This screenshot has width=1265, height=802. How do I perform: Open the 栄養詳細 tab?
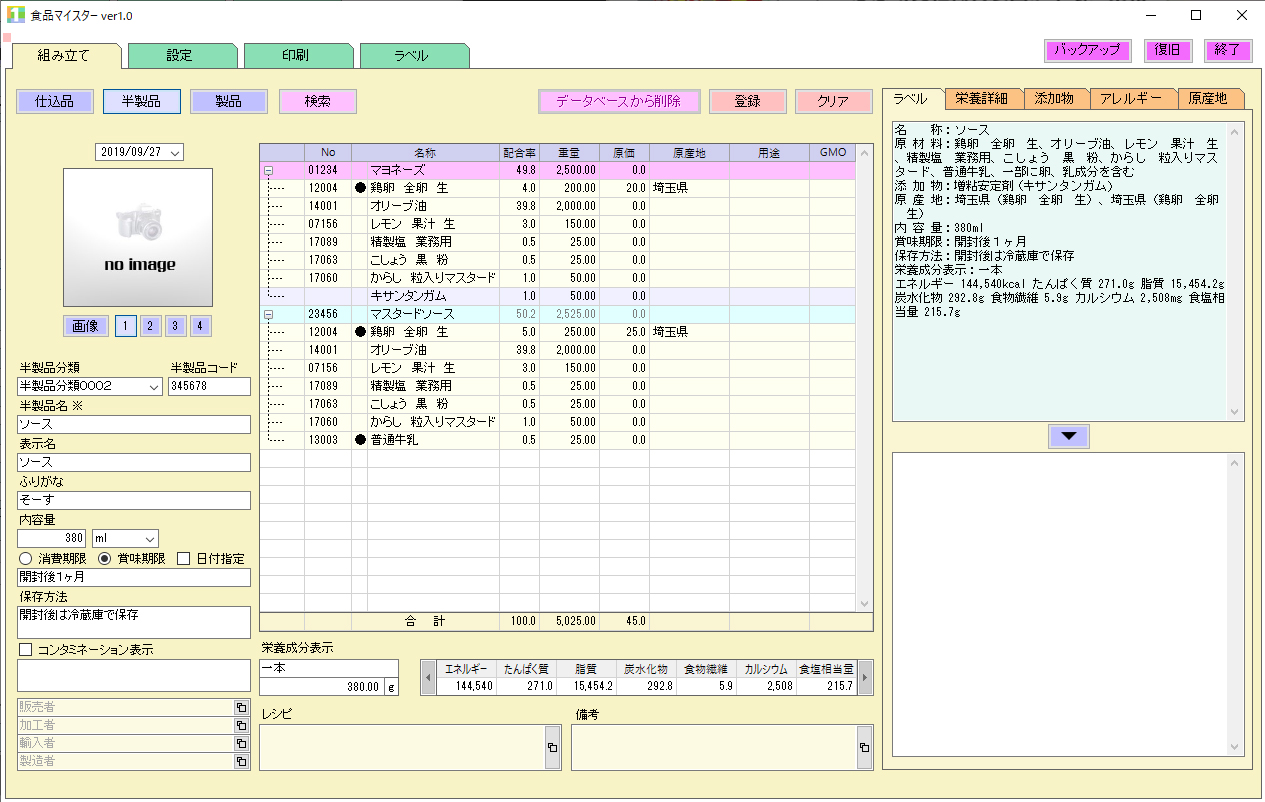point(983,98)
